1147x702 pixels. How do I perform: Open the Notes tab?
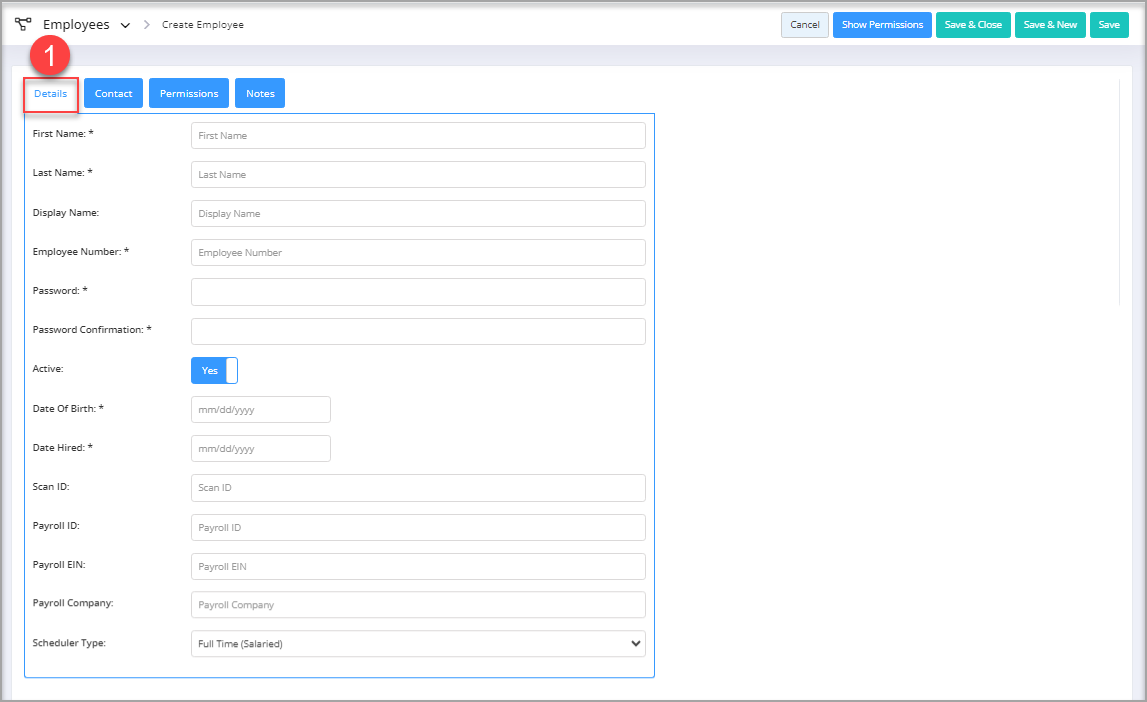click(260, 94)
